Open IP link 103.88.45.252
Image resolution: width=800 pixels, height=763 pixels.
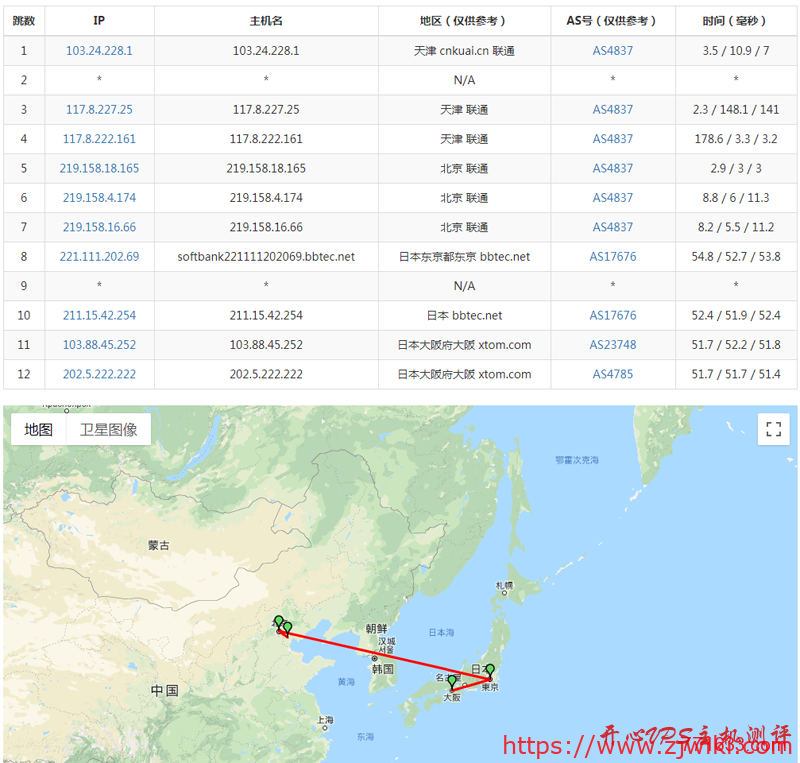[x=99, y=345]
